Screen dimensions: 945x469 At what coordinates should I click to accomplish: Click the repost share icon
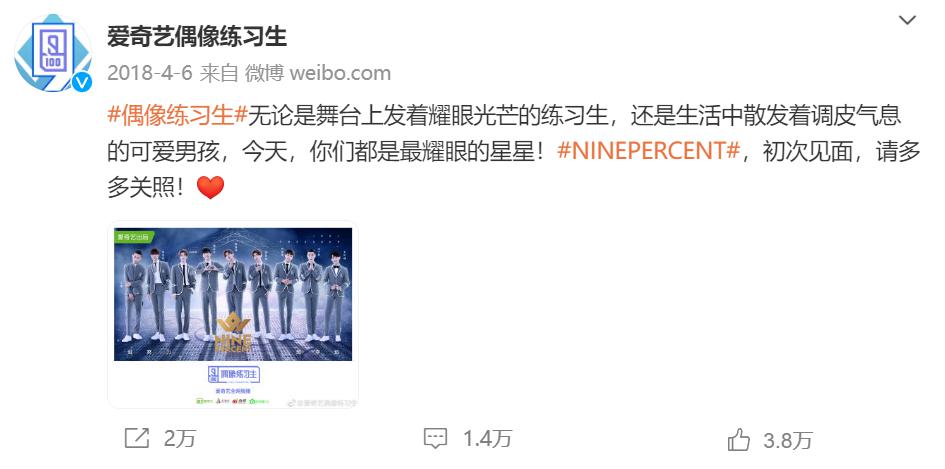[x=137, y=438]
